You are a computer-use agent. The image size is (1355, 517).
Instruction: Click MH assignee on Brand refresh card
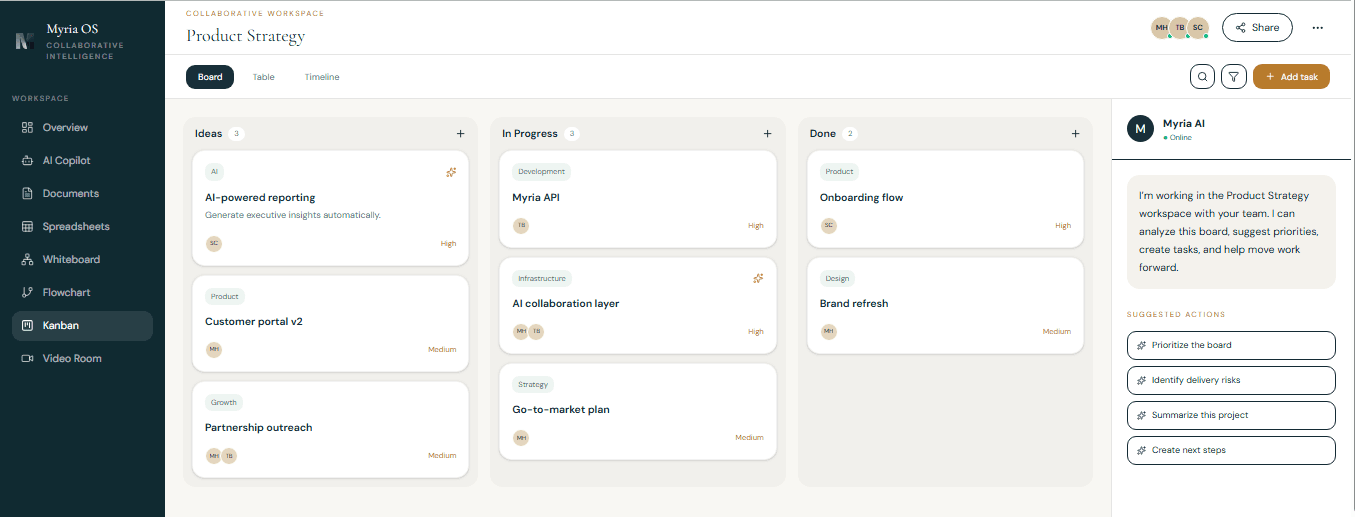(828, 332)
